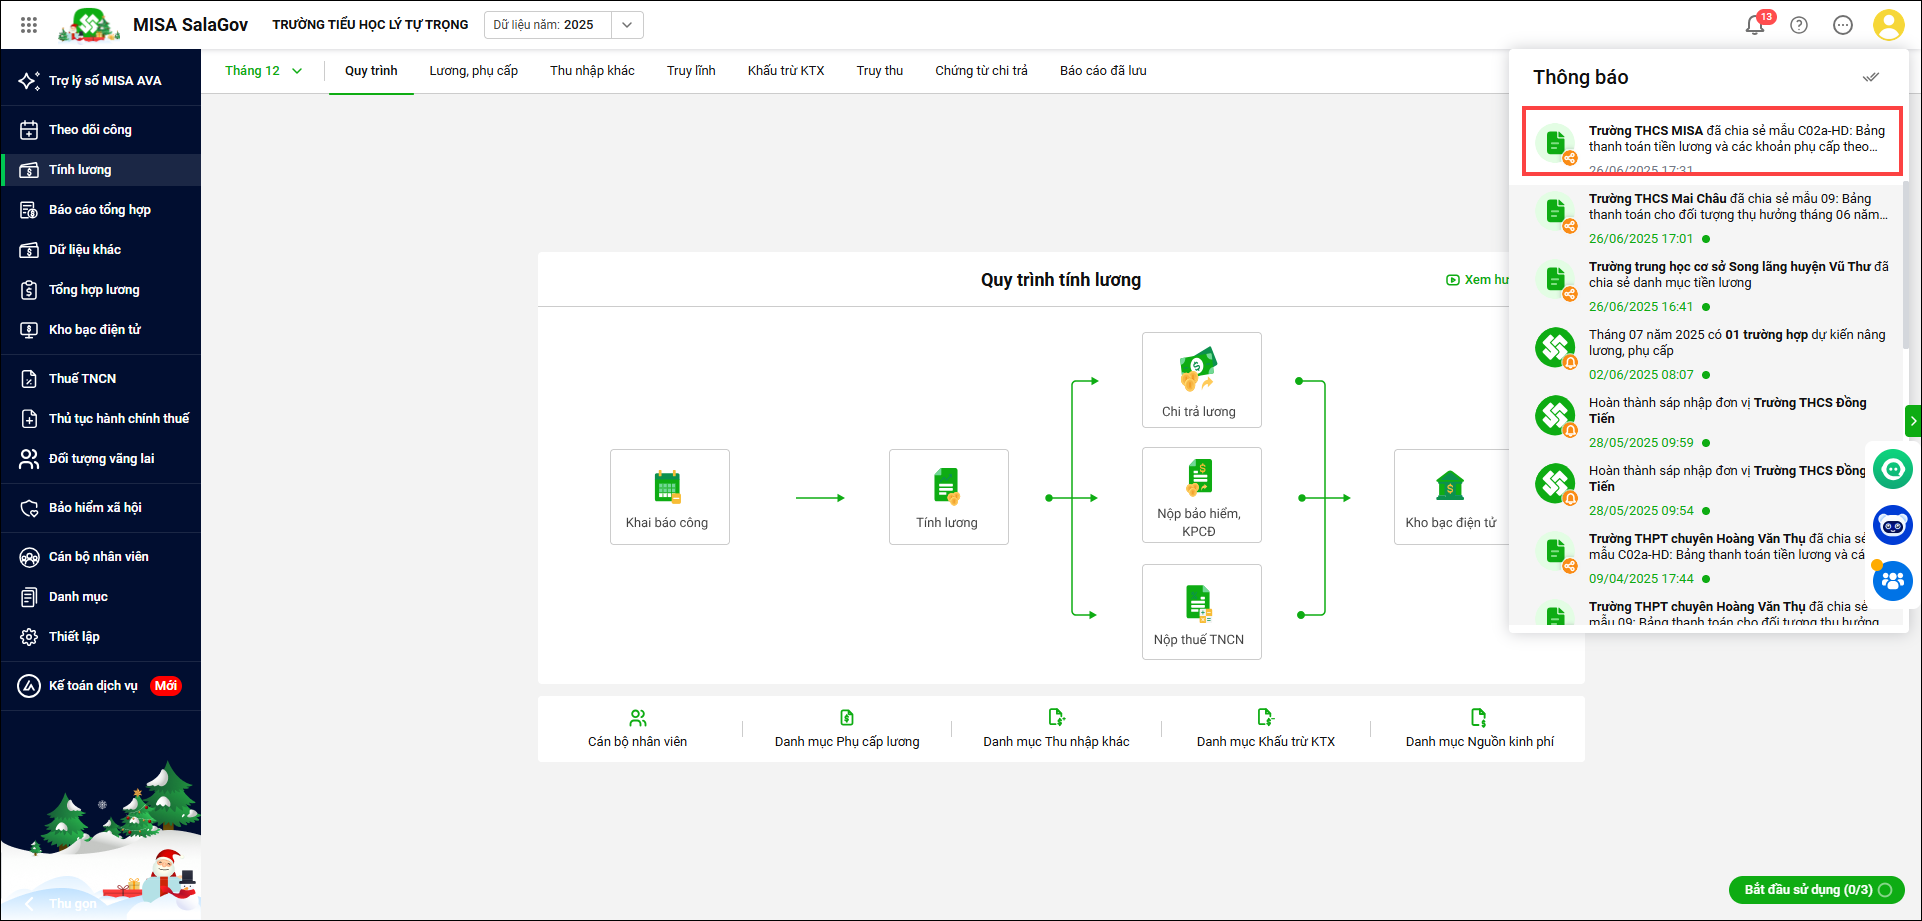Open the Nộp thuế TNCN step
The image size is (1922, 921).
(x=1201, y=612)
